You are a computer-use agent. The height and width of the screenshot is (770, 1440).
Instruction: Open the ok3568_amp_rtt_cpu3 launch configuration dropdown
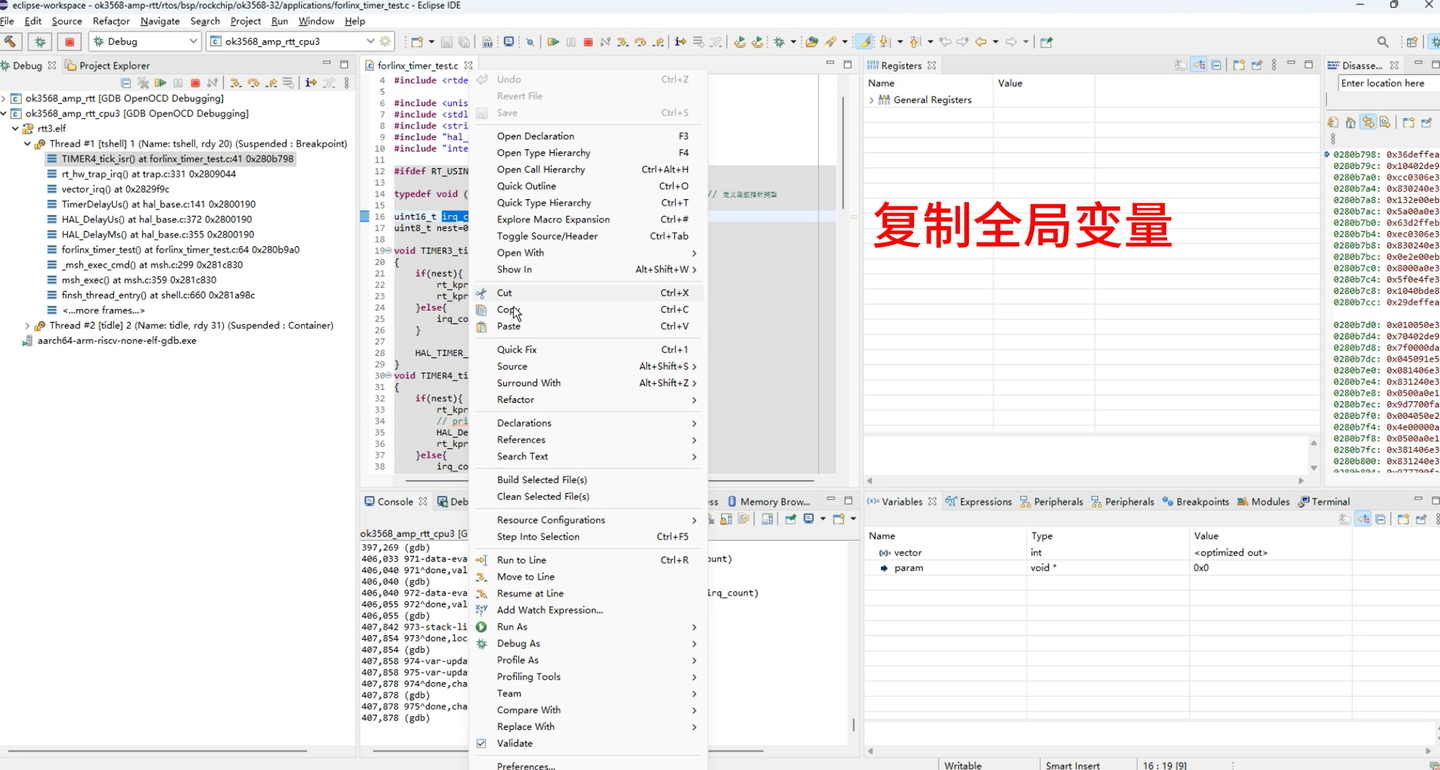pos(370,42)
